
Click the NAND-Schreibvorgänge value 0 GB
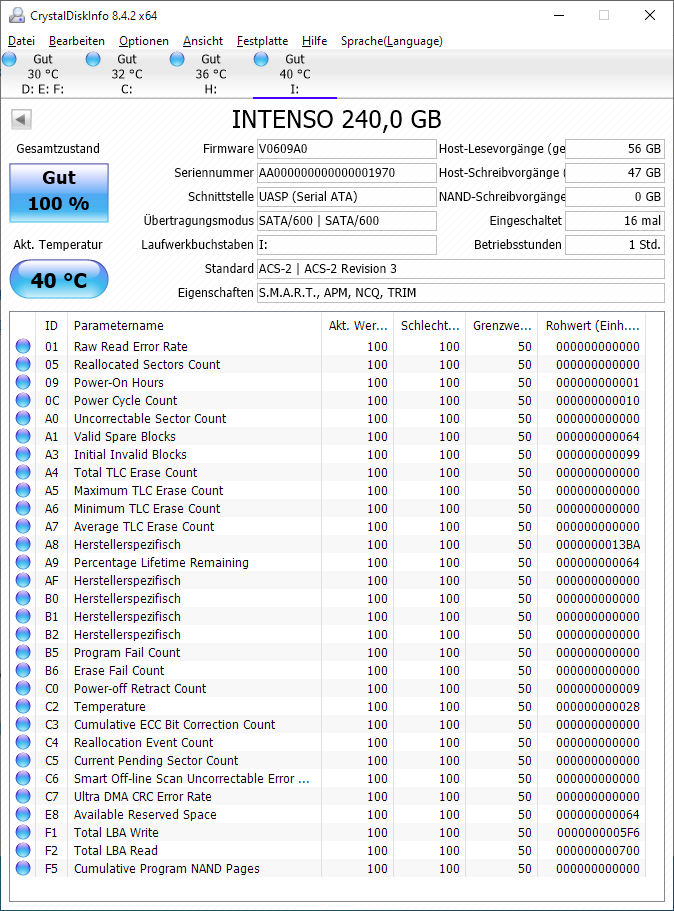pos(615,196)
